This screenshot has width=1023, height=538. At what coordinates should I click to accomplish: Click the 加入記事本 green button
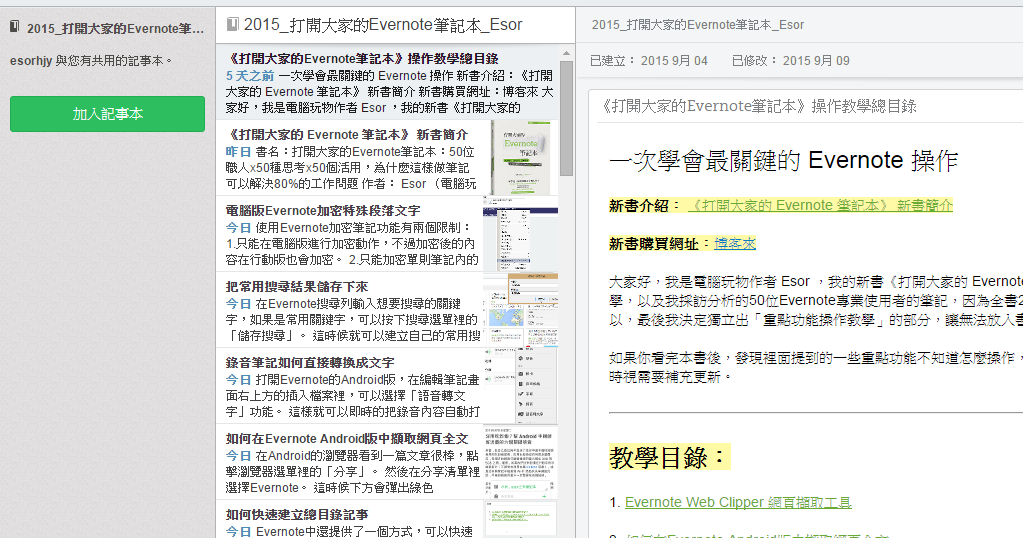(x=107, y=114)
